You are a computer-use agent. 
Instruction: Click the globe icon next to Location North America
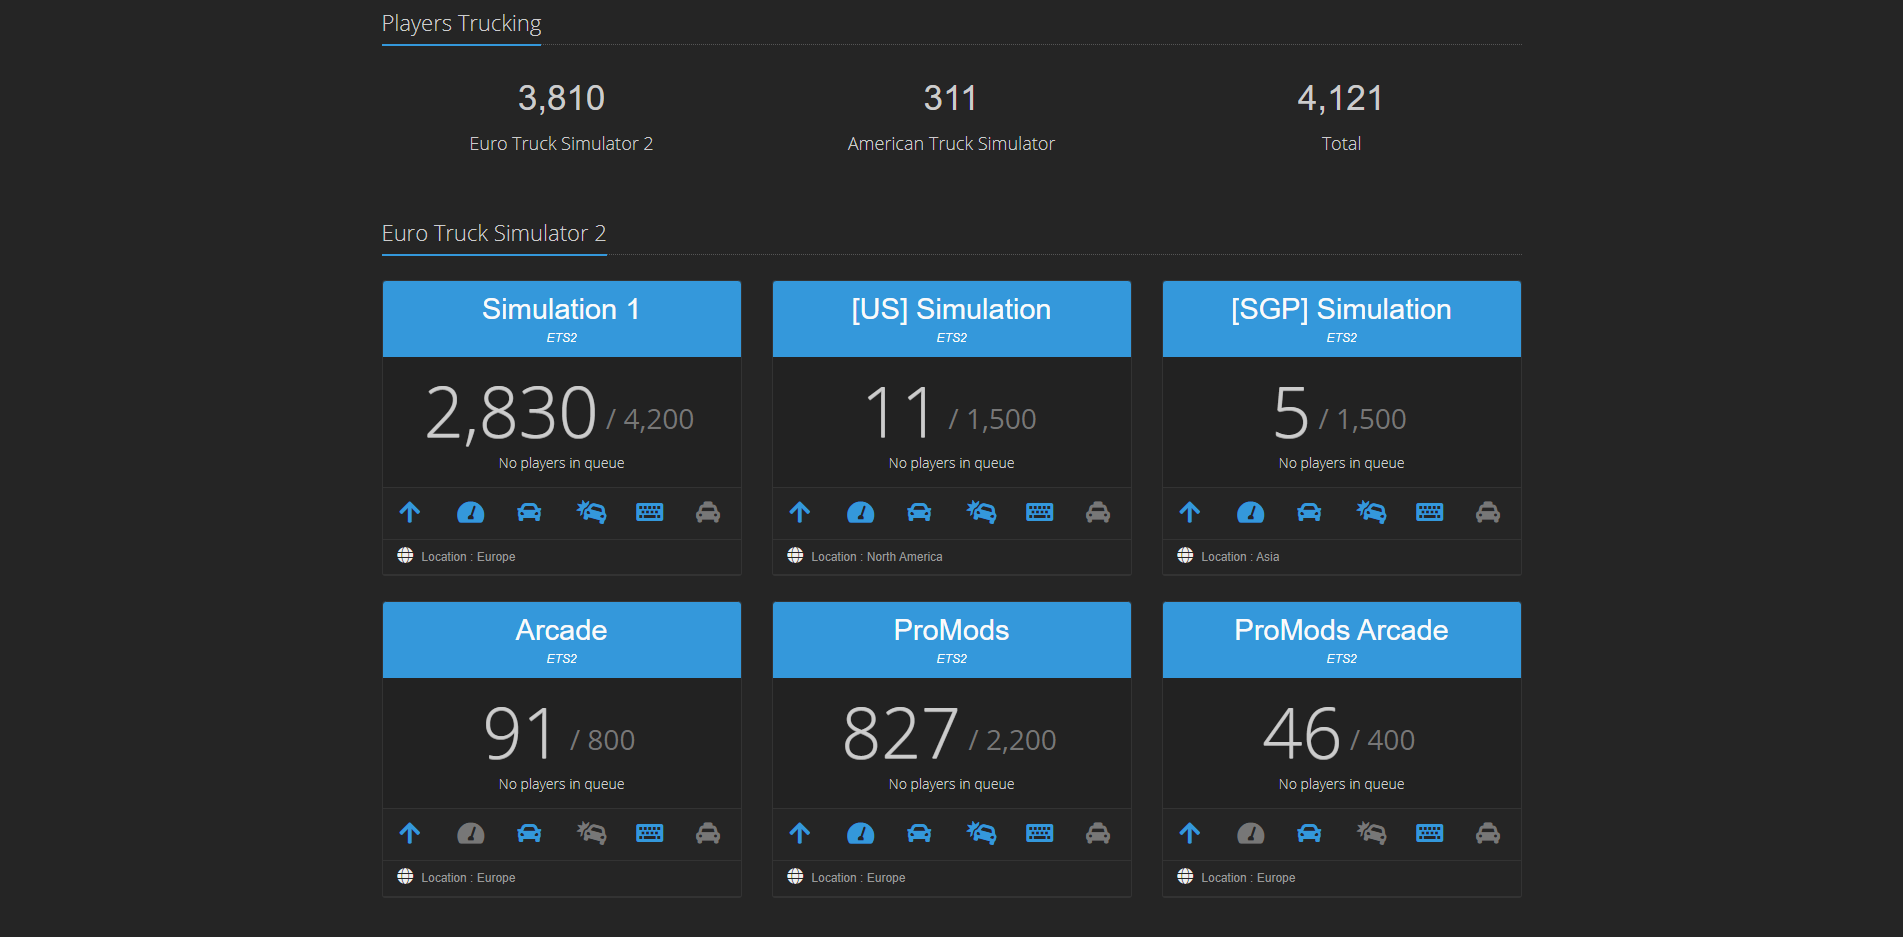[x=795, y=555]
